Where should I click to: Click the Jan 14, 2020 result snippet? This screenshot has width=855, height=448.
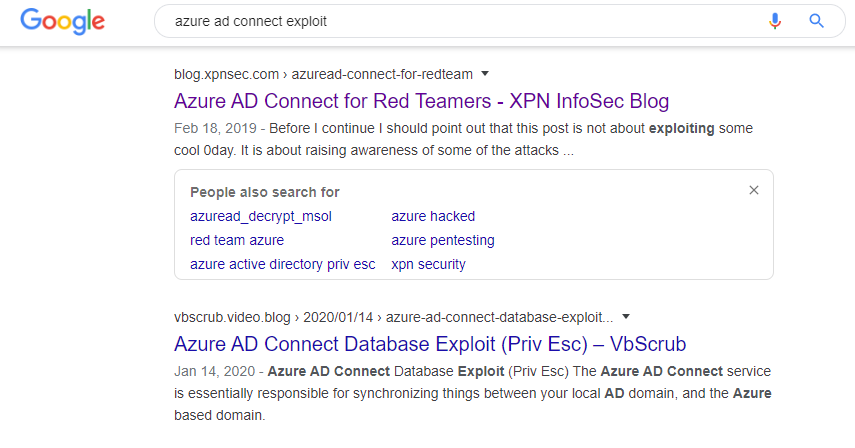[472, 393]
